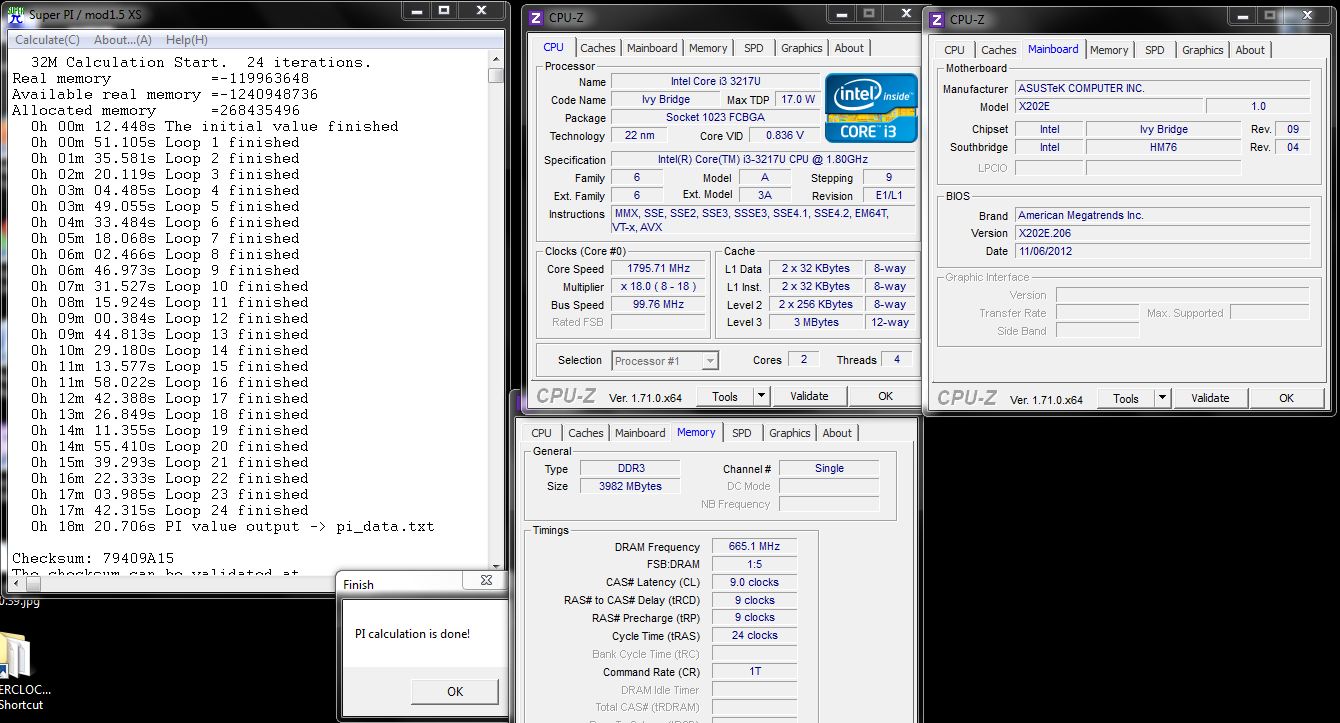
Task: Click Tools button in processor info window
Action: coord(725,396)
